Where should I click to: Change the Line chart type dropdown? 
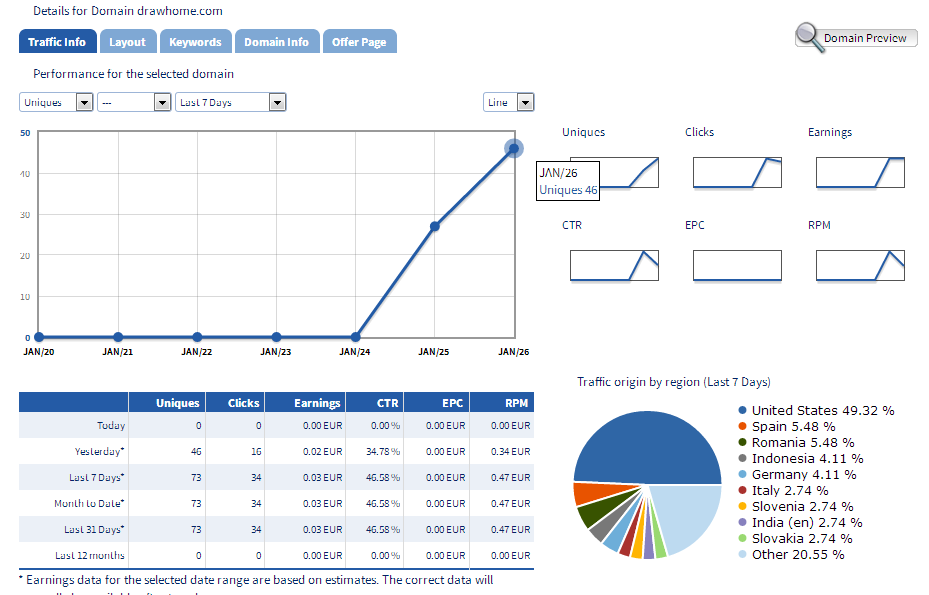(508, 102)
